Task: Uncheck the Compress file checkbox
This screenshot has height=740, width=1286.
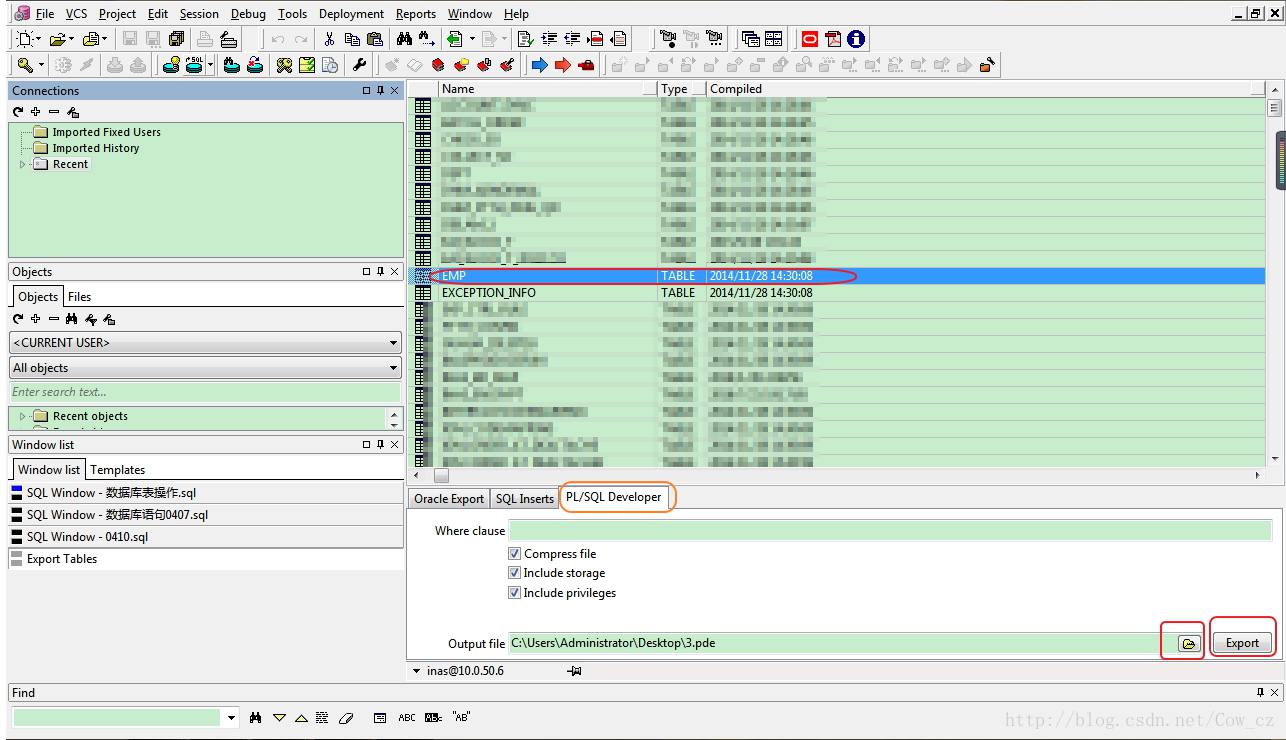Action: (x=515, y=553)
